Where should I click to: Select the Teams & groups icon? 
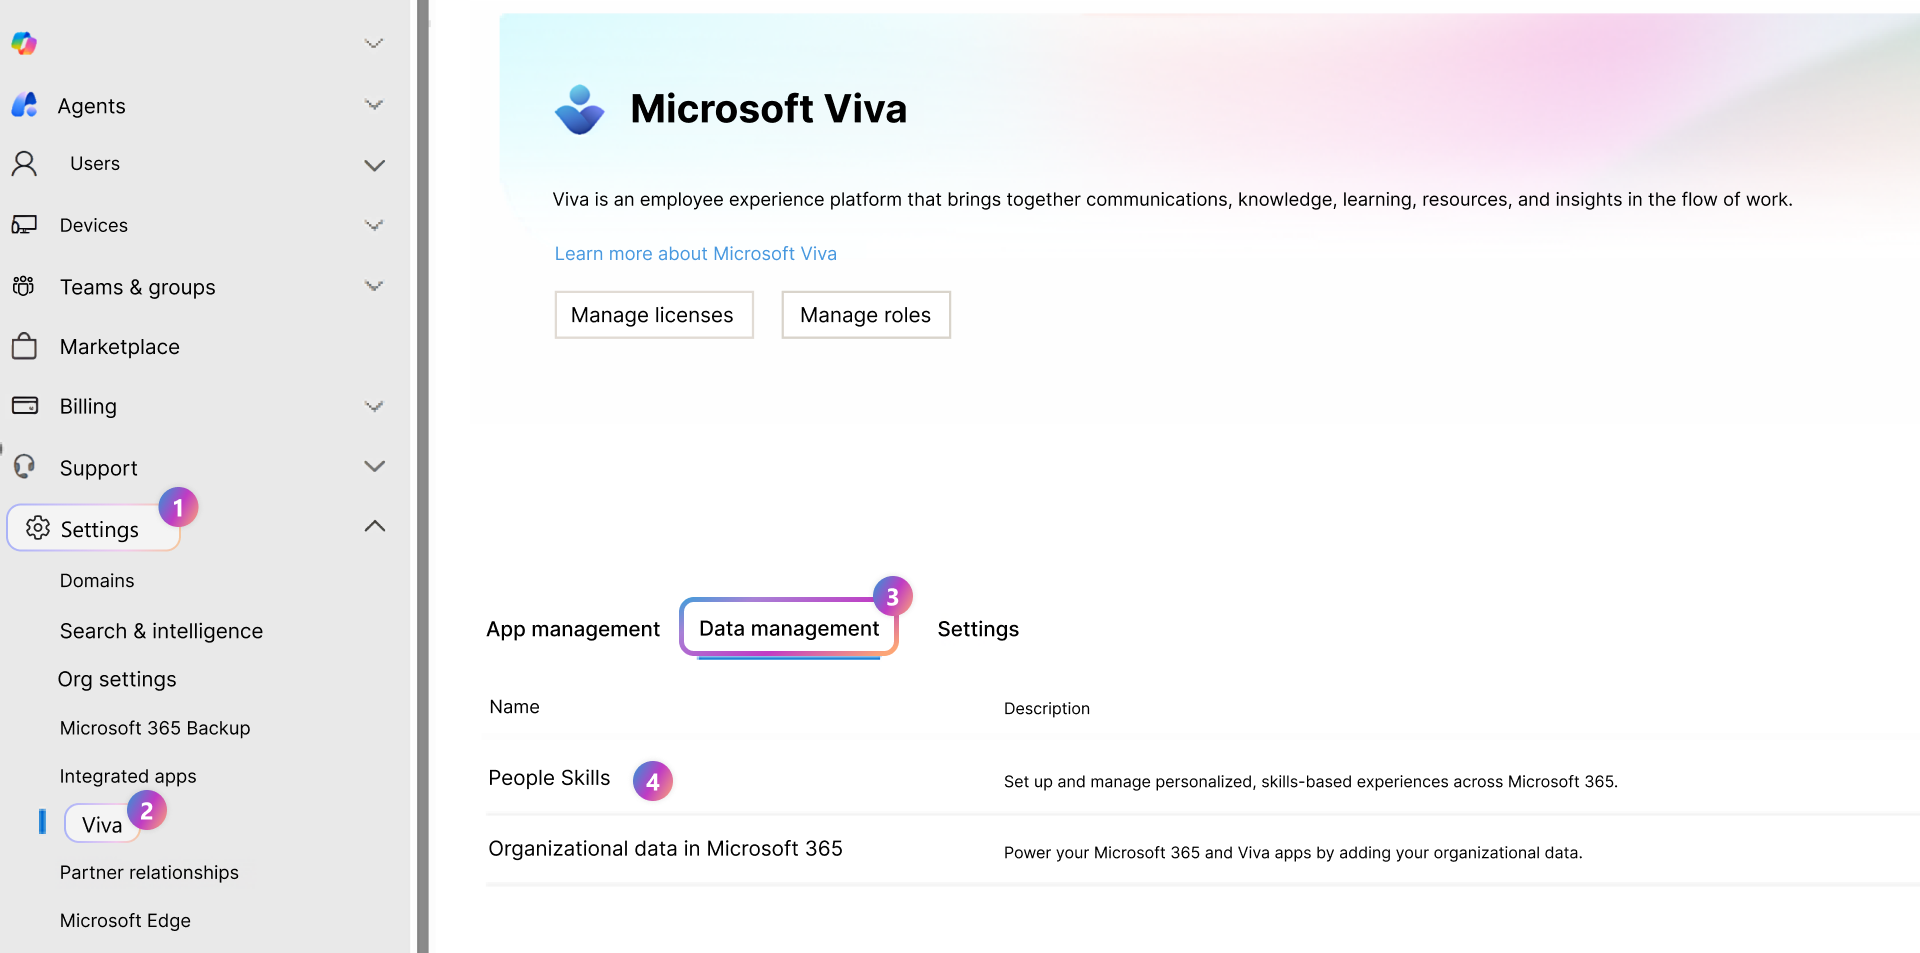point(24,286)
